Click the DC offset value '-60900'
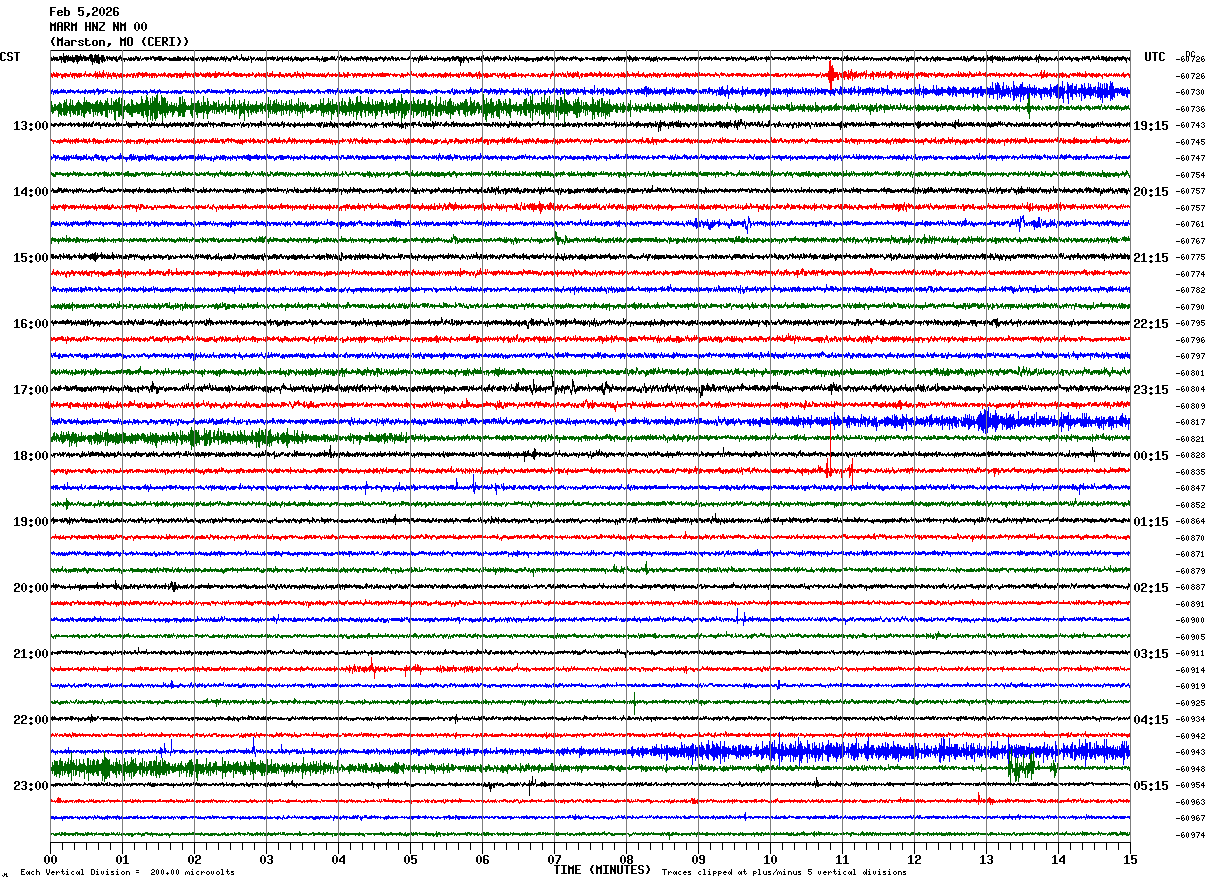The width and height of the screenshot is (1210, 886). point(1190,621)
